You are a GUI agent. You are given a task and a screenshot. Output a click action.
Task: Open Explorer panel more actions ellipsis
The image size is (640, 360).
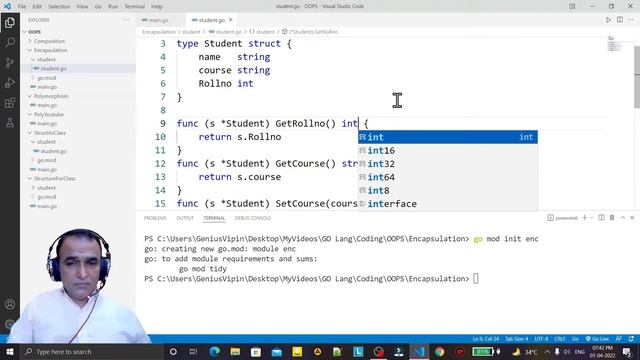pos(126,20)
